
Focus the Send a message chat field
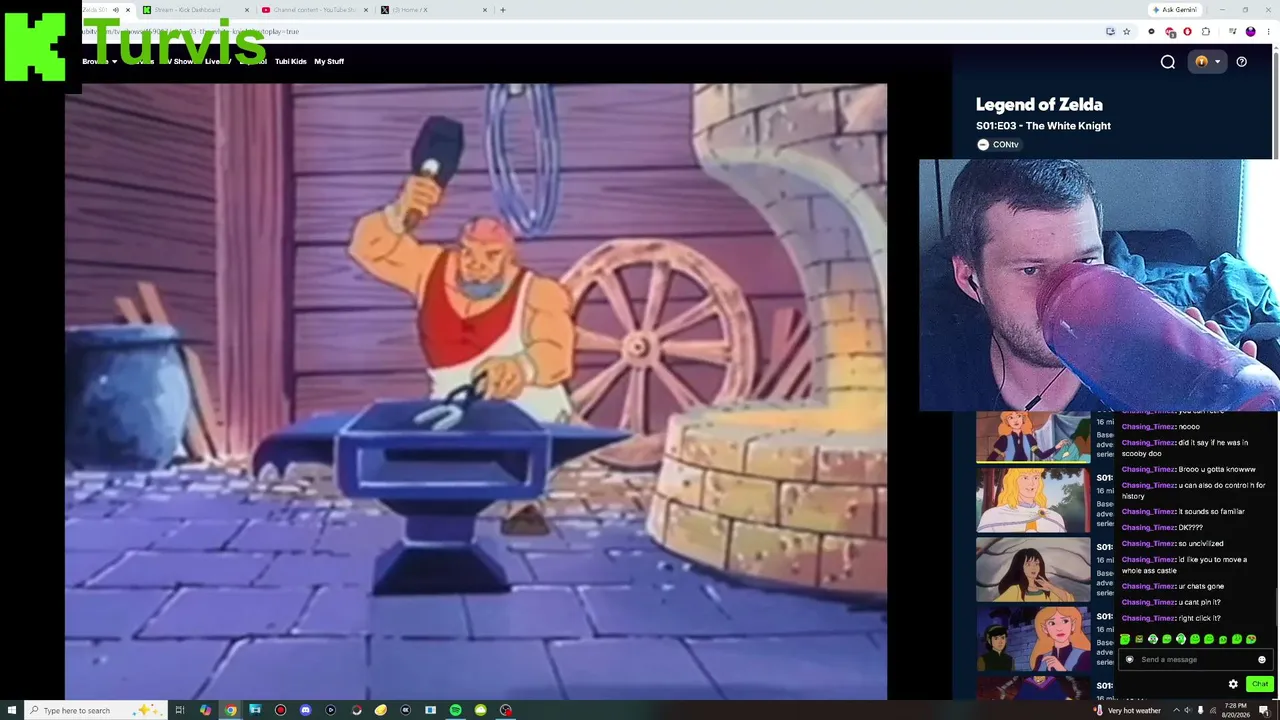click(1195, 660)
